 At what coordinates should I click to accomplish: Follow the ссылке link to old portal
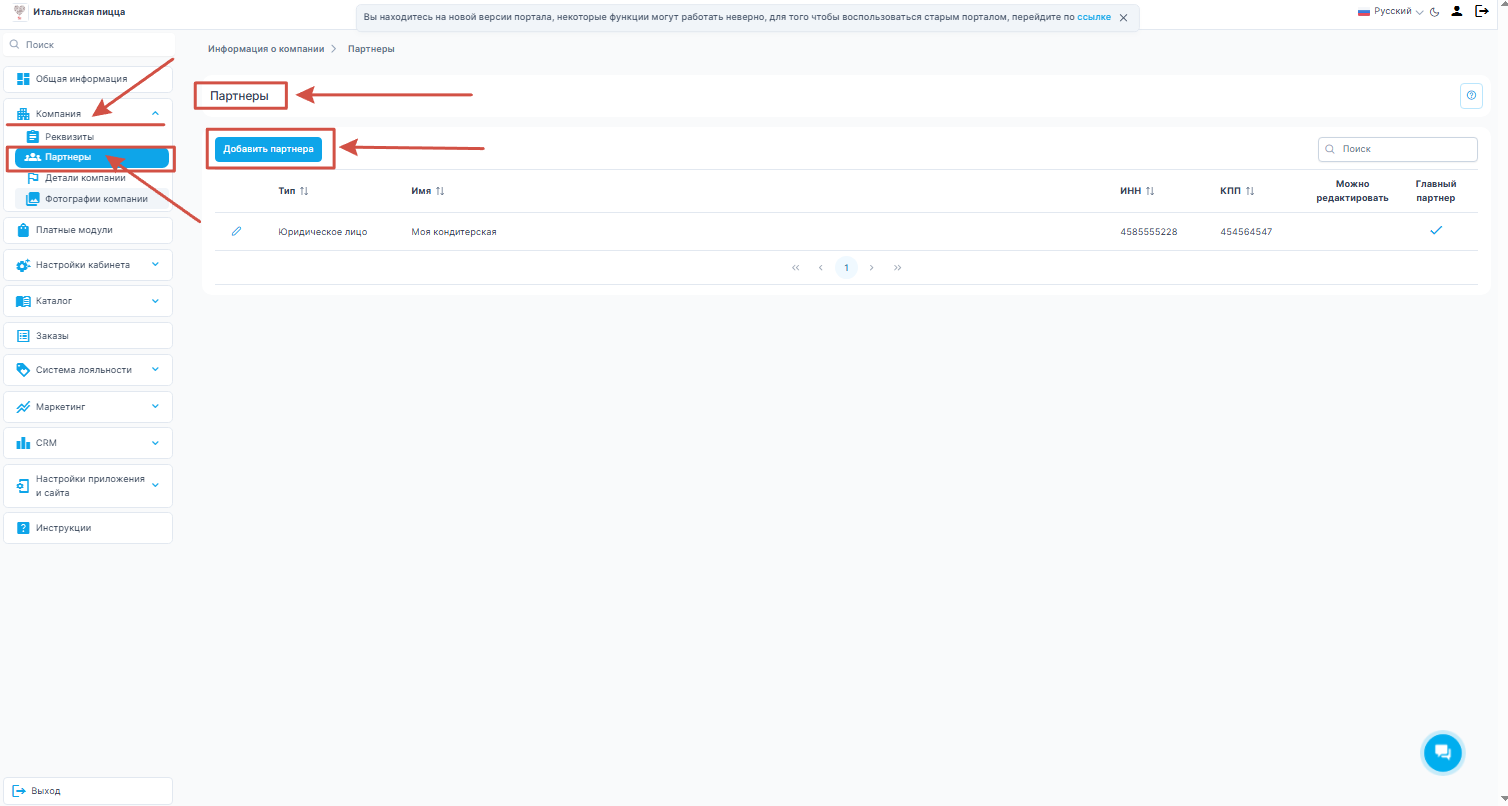point(1093,18)
